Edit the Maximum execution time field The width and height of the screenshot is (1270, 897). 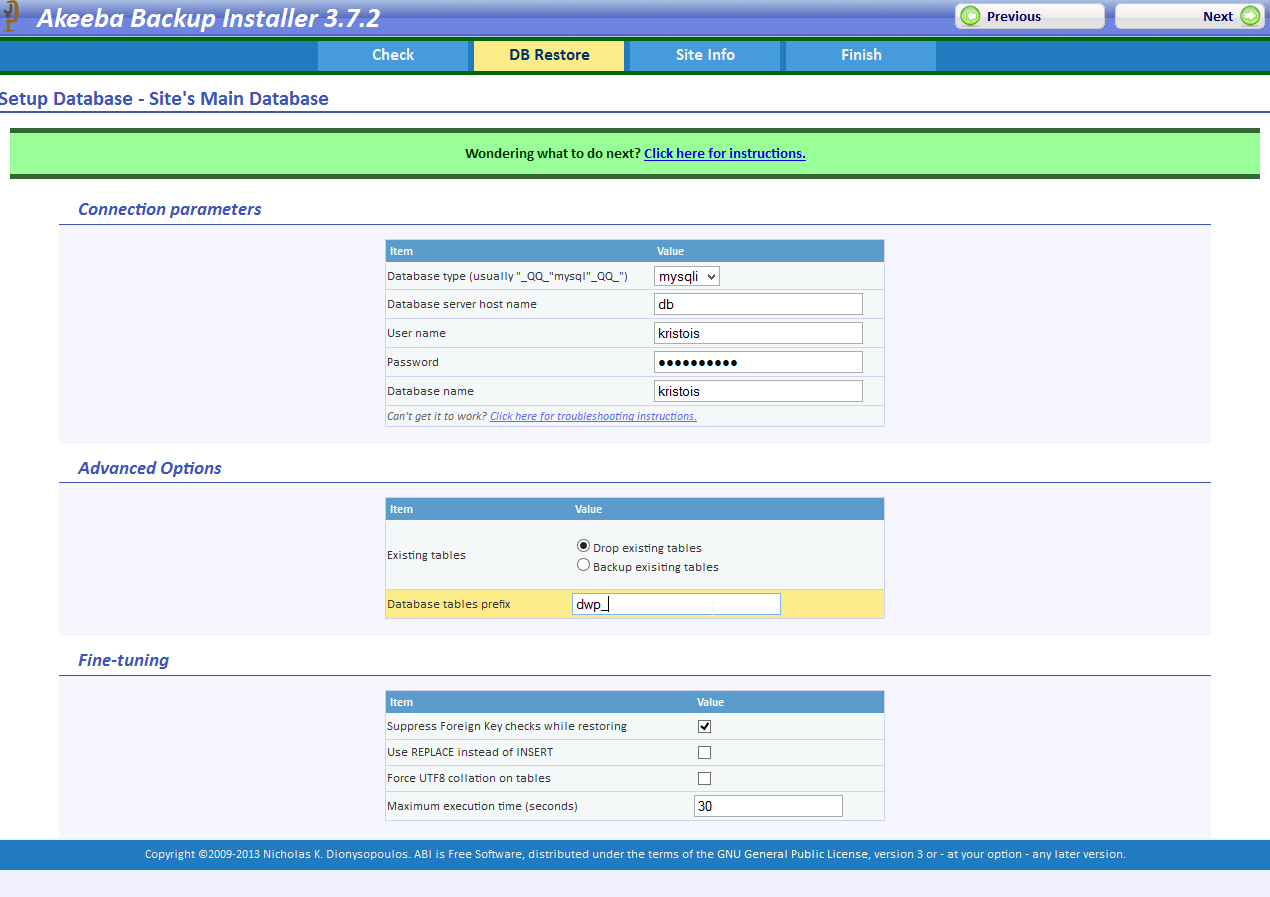point(768,806)
